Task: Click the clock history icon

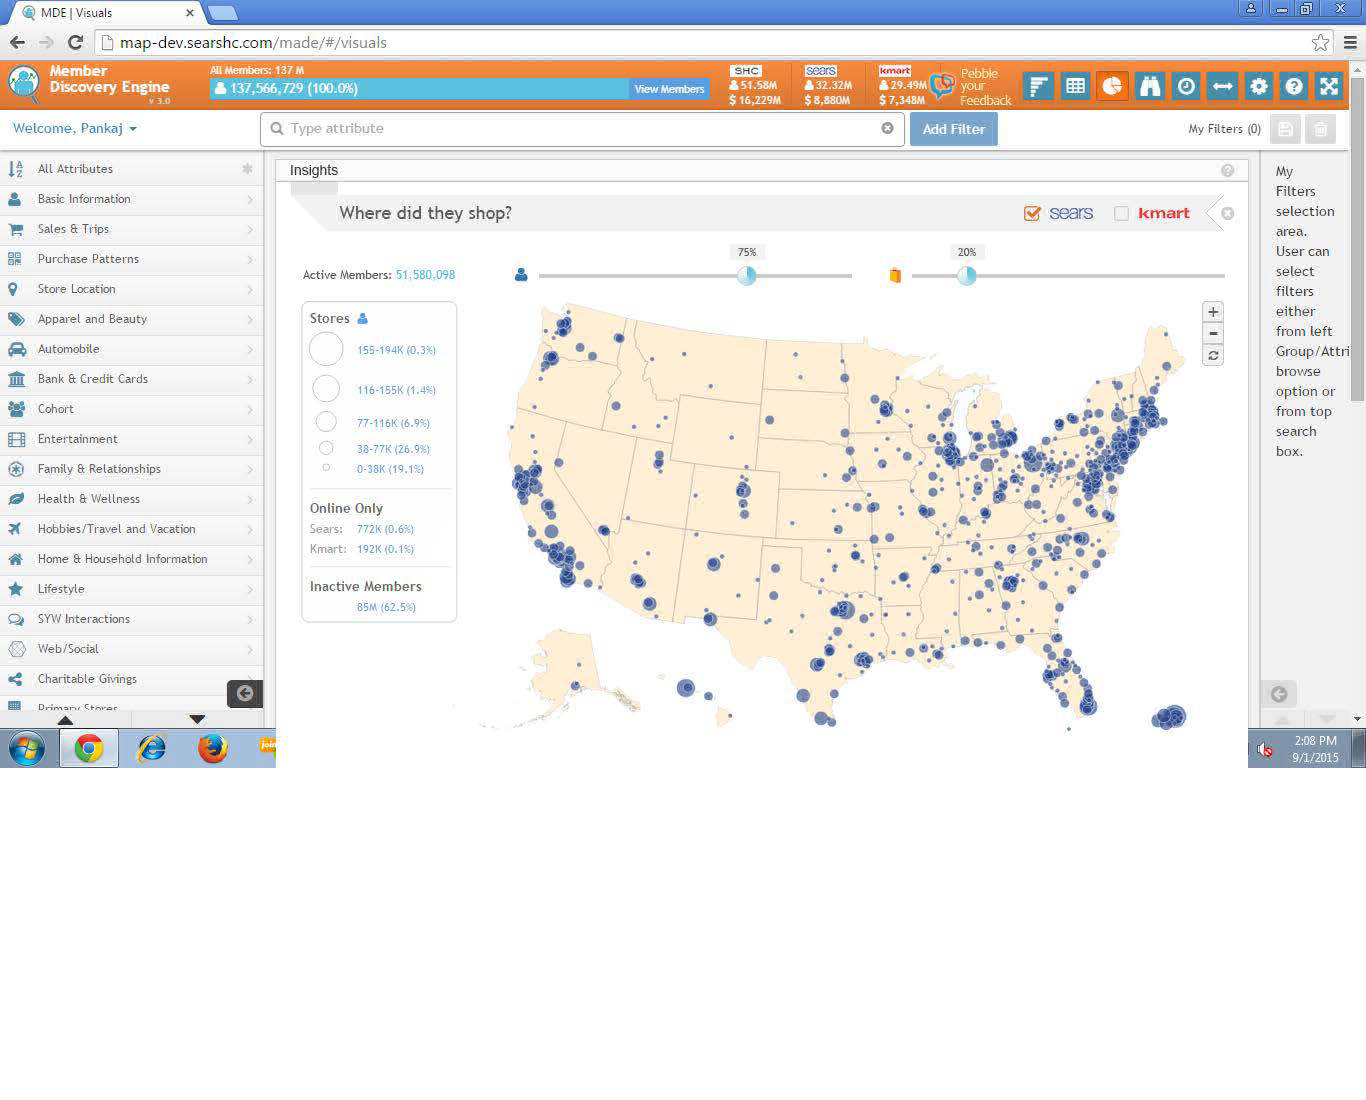Action: [x=1186, y=87]
